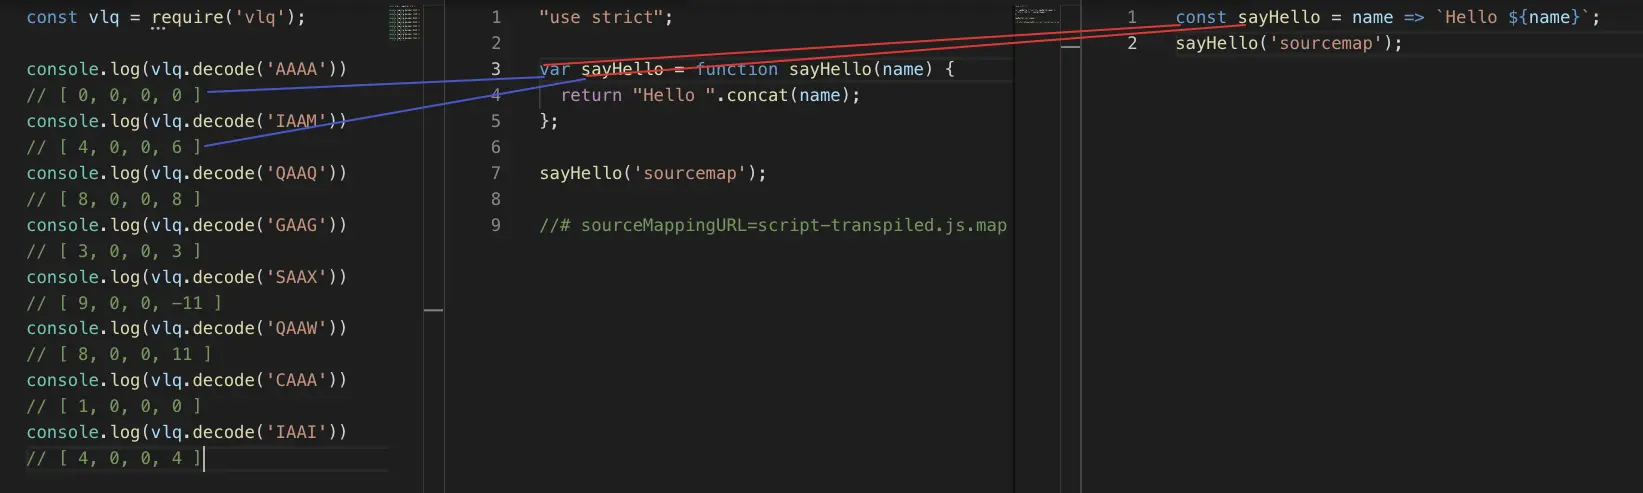Click the line return "Hello ".concat(name);
Image resolution: width=1643 pixels, height=493 pixels.
[710, 95]
